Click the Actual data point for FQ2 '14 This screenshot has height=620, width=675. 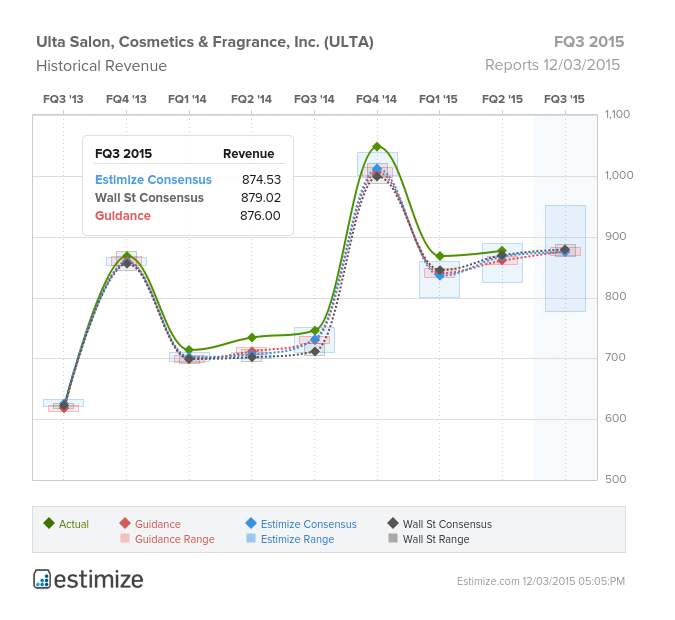coord(252,338)
